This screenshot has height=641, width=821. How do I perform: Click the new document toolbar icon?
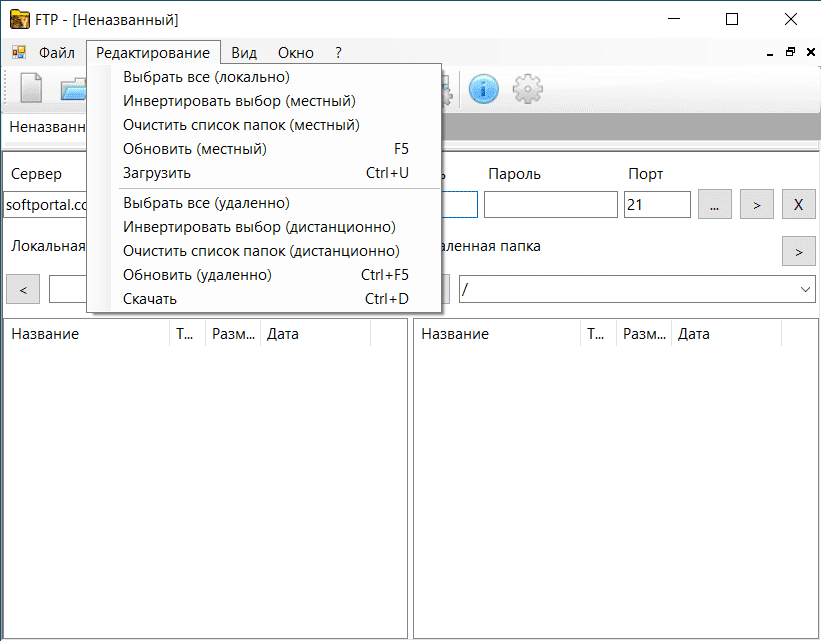click(31, 88)
